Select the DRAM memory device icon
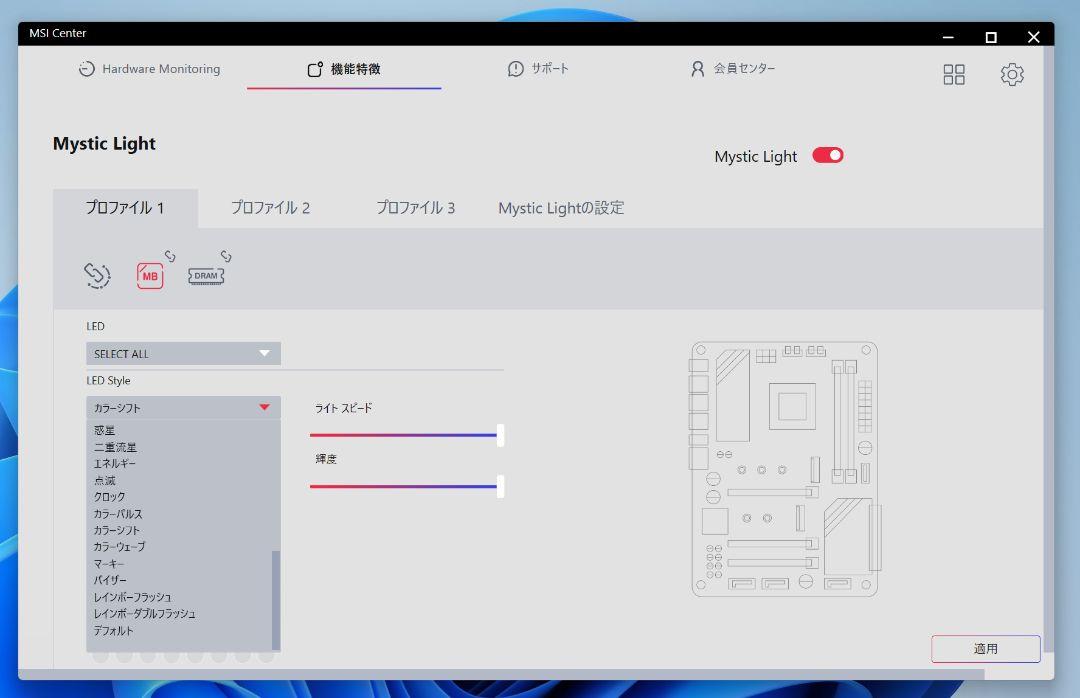This screenshot has width=1080, height=698. click(x=206, y=276)
